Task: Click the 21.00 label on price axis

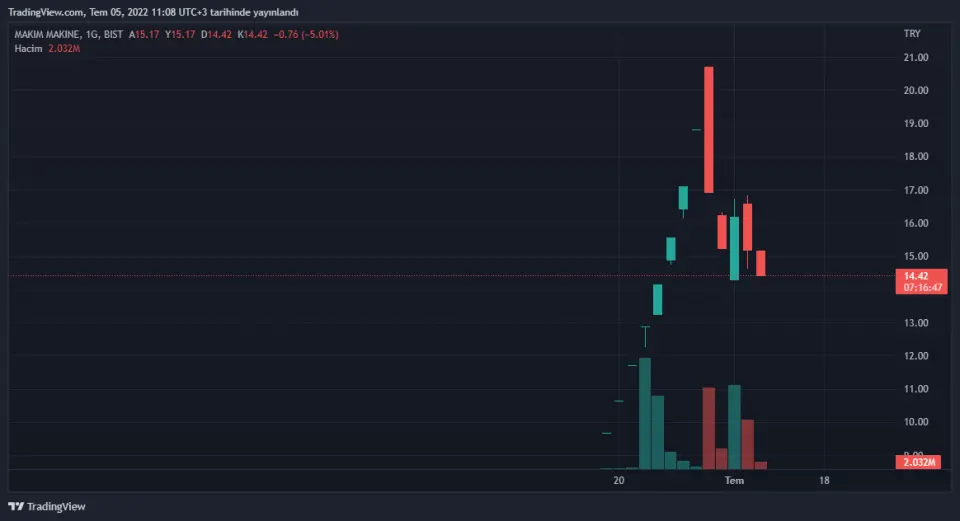Action: [915, 58]
